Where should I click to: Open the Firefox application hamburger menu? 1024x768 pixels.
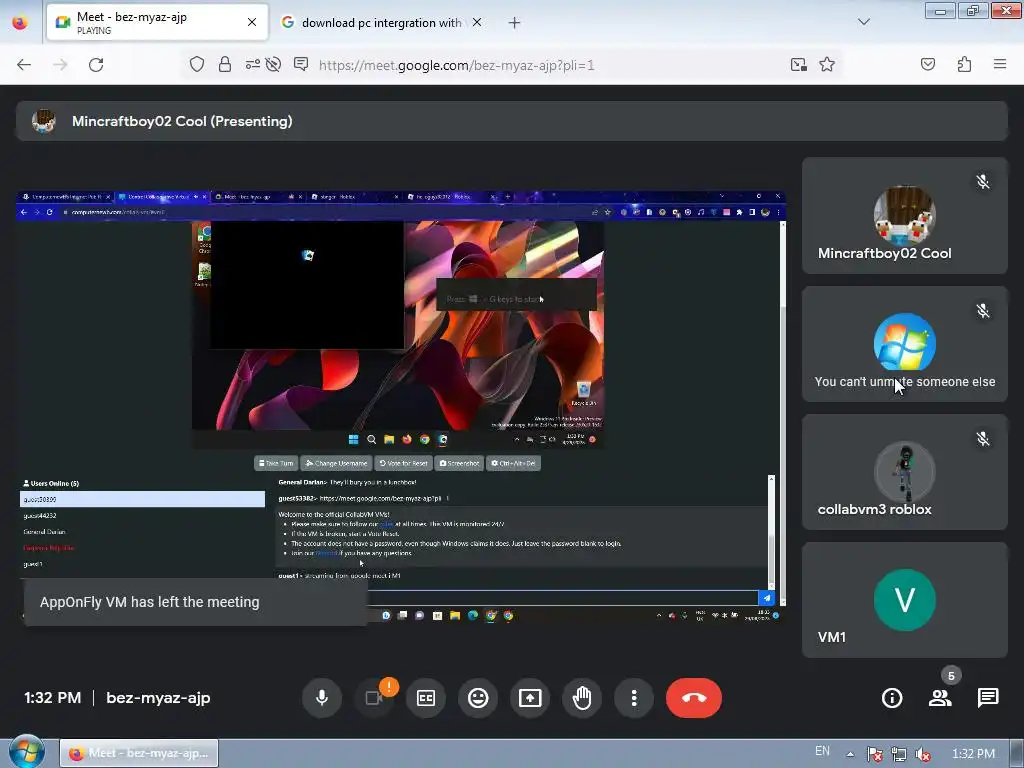click(x=1000, y=64)
